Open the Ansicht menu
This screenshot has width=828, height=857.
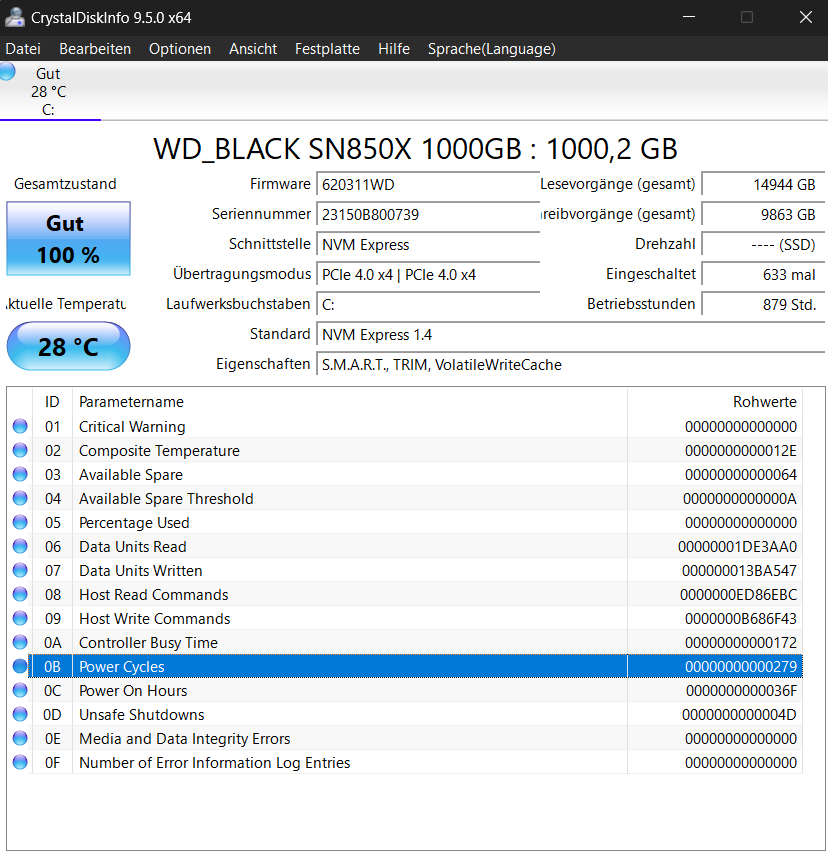[253, 49]
